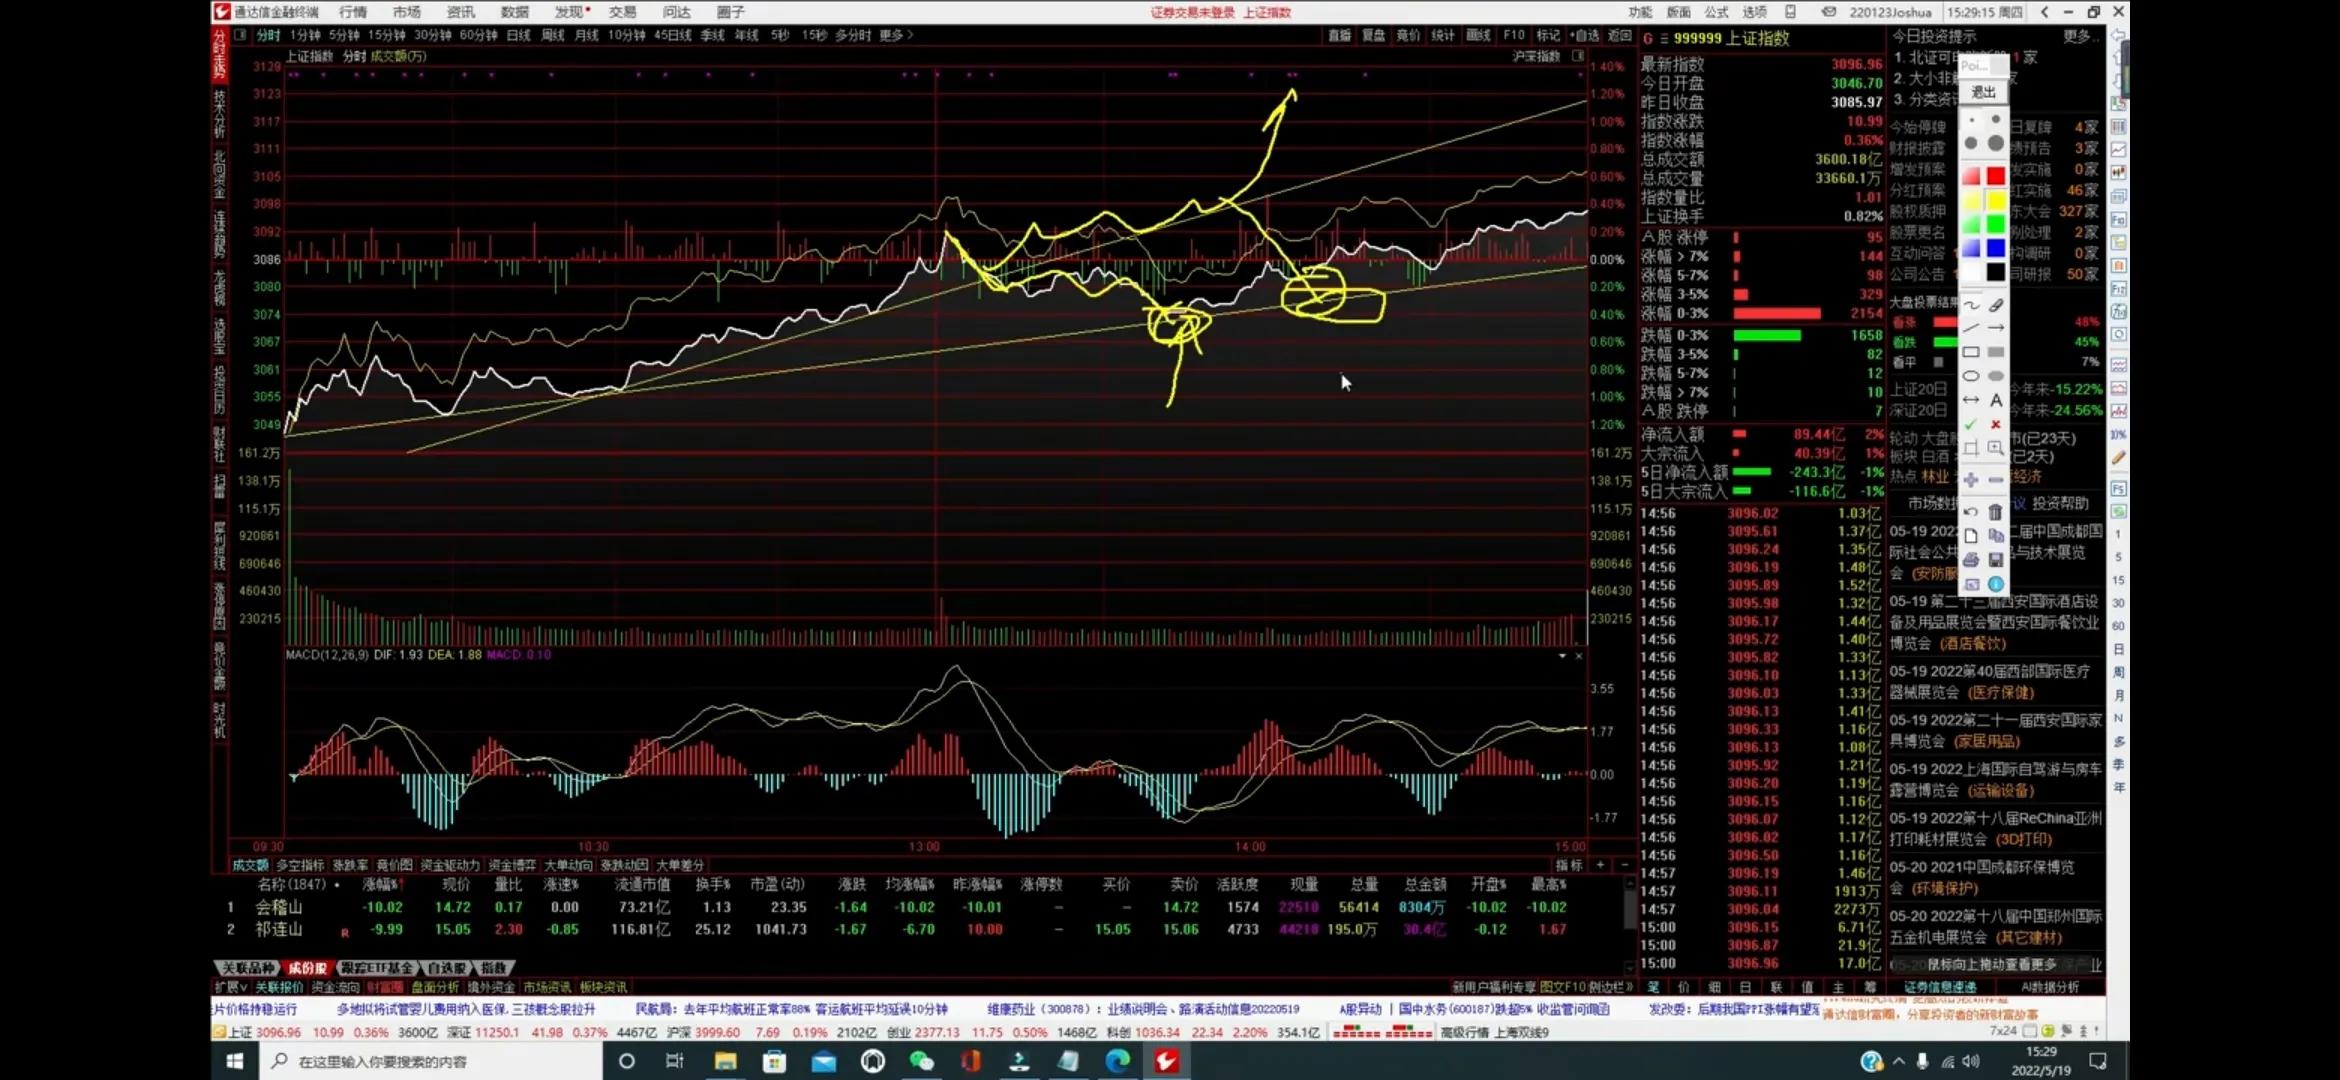Select the hollow ellipse drawing tool
Viewport: 2340px width, 1080px height.
click(1970, 376)
